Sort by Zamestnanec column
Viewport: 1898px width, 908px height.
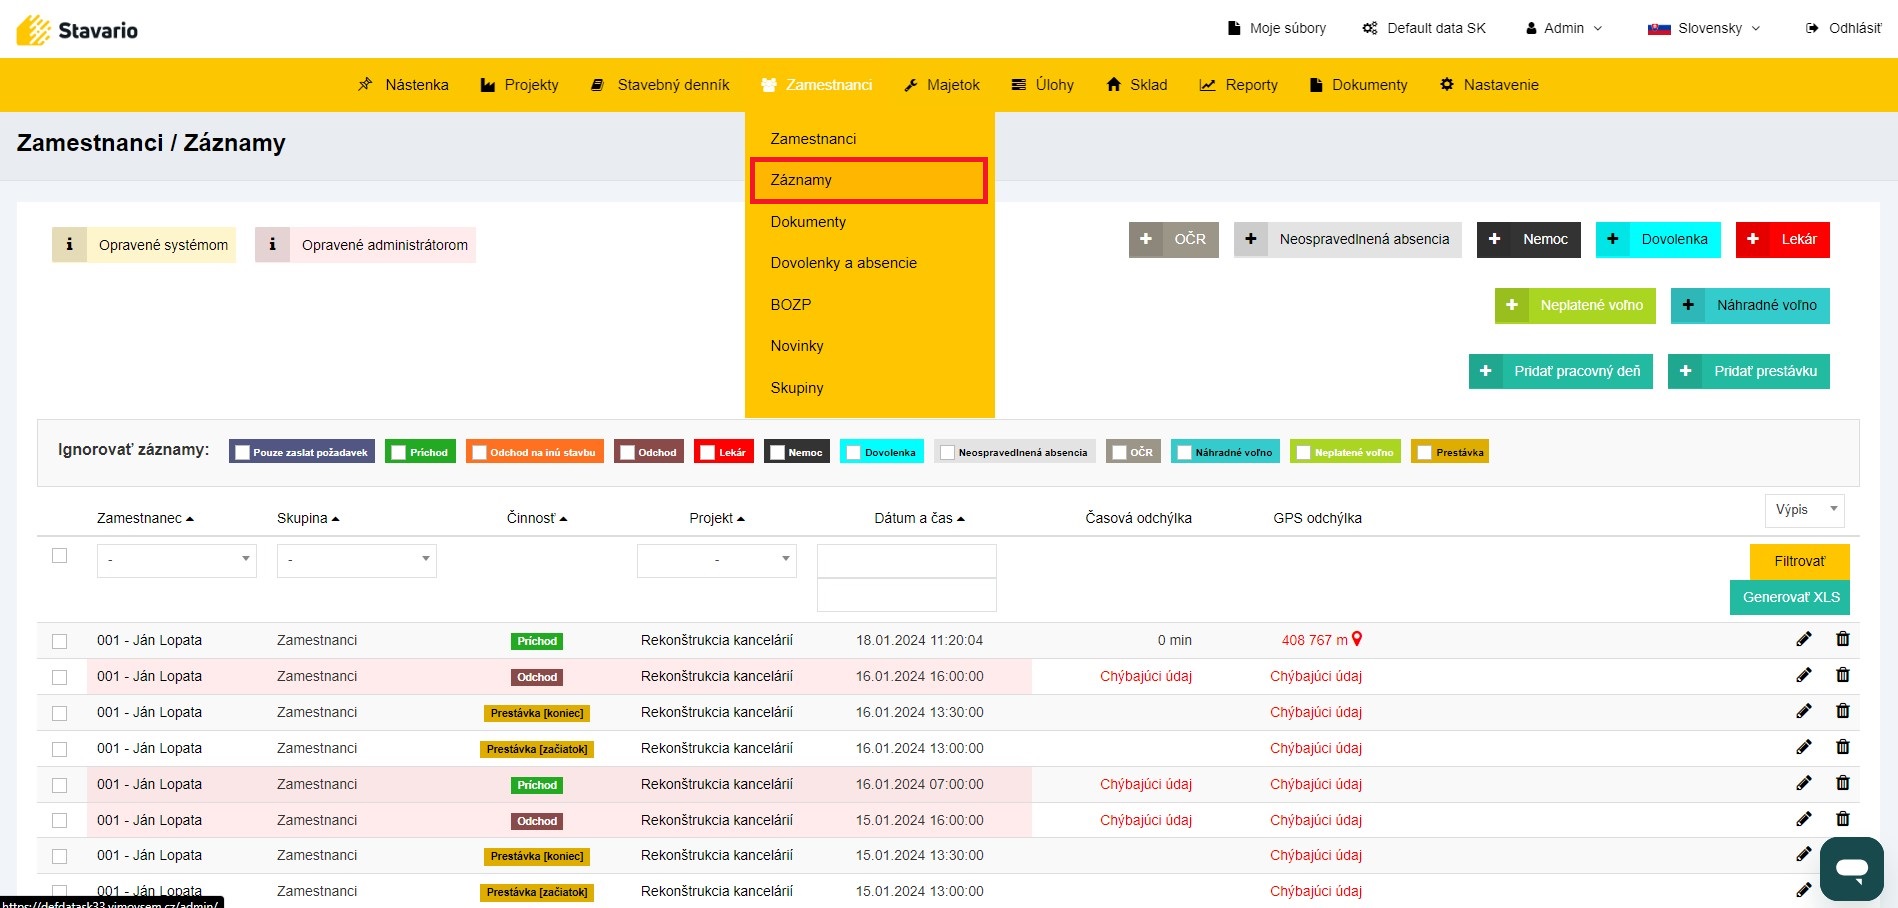145,518
